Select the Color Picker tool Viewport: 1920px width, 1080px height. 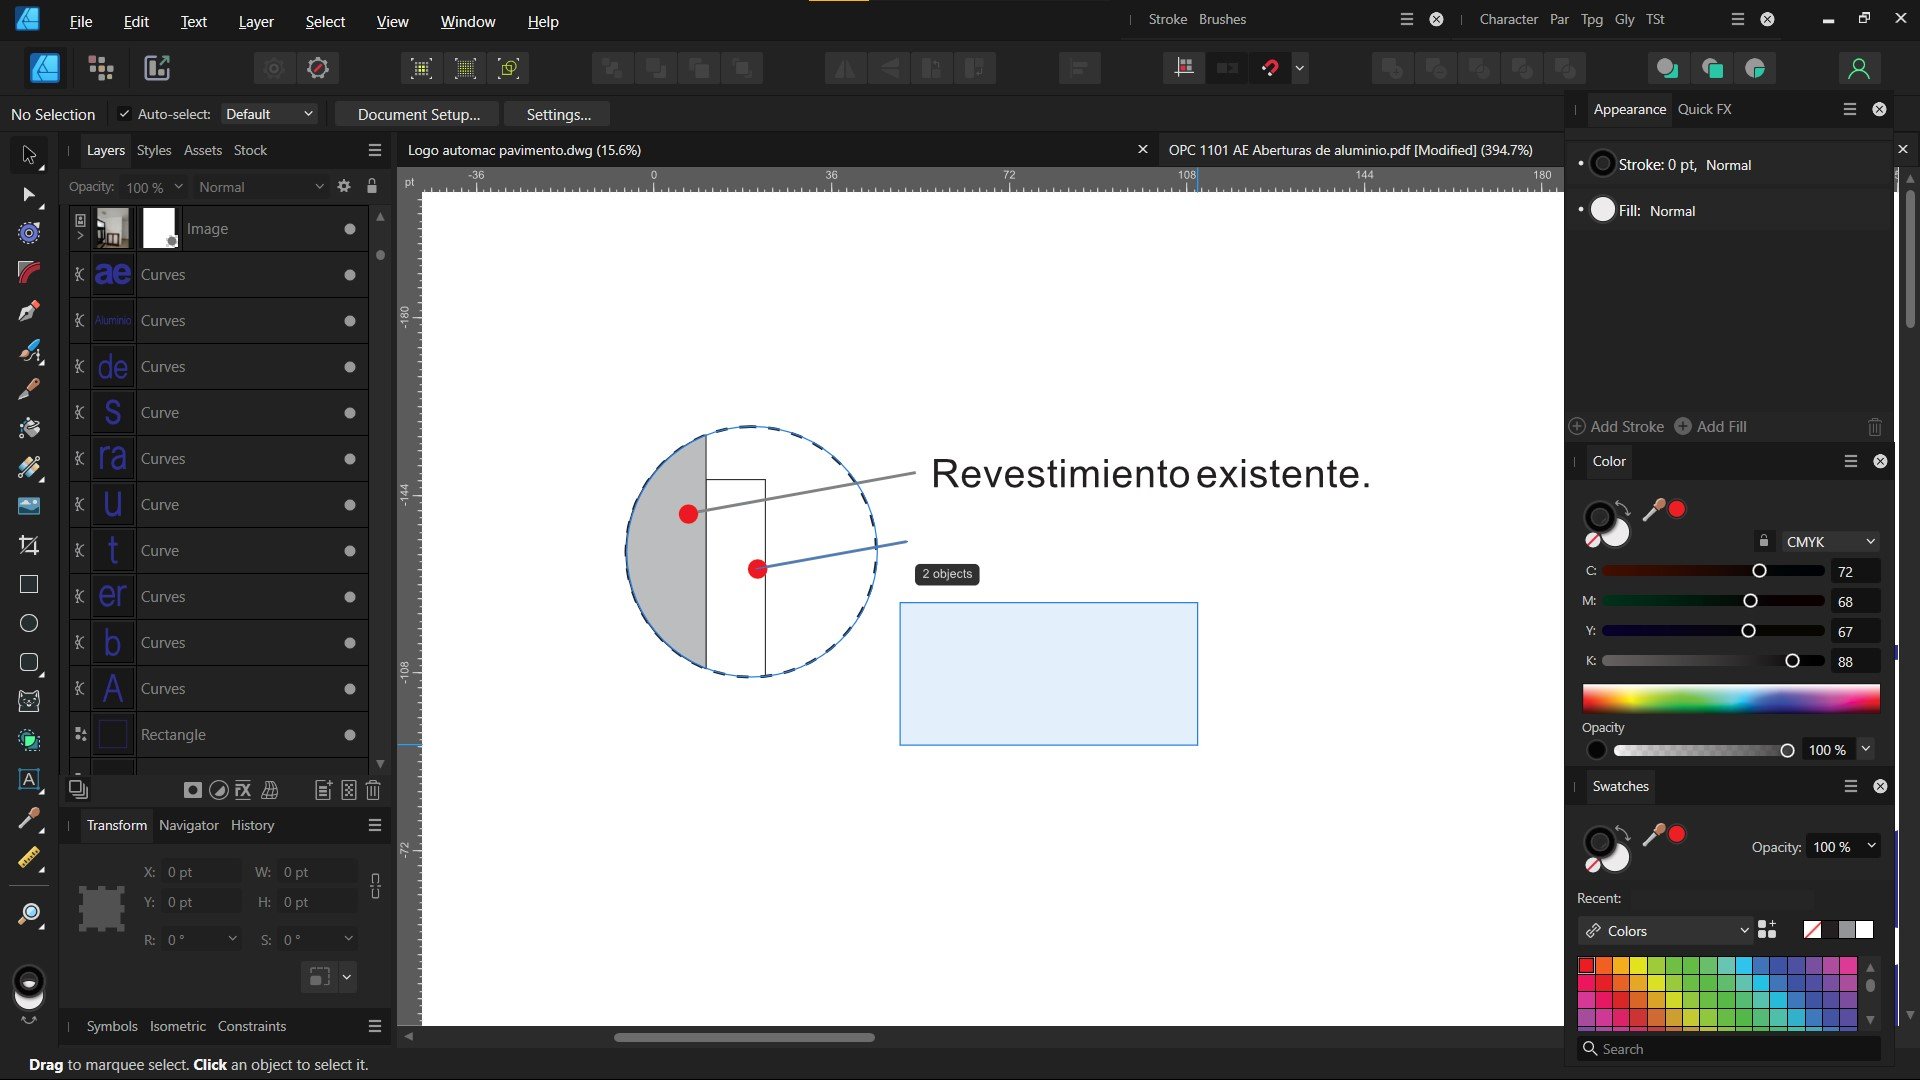click(28, 819)
